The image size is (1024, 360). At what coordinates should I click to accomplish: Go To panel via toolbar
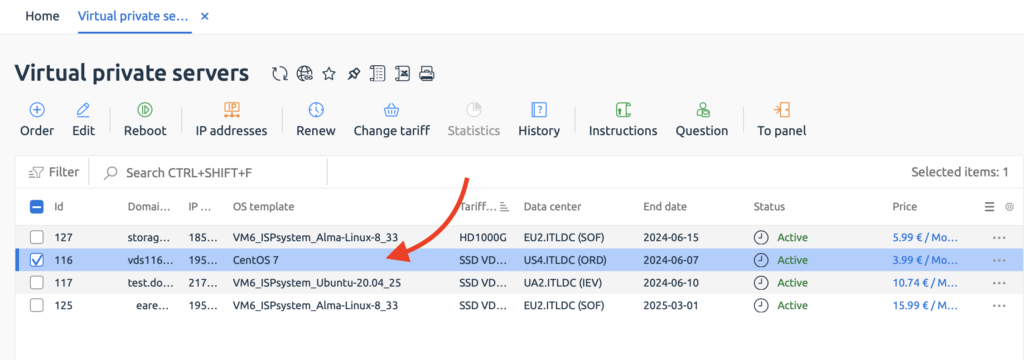[x=782, y=120]
